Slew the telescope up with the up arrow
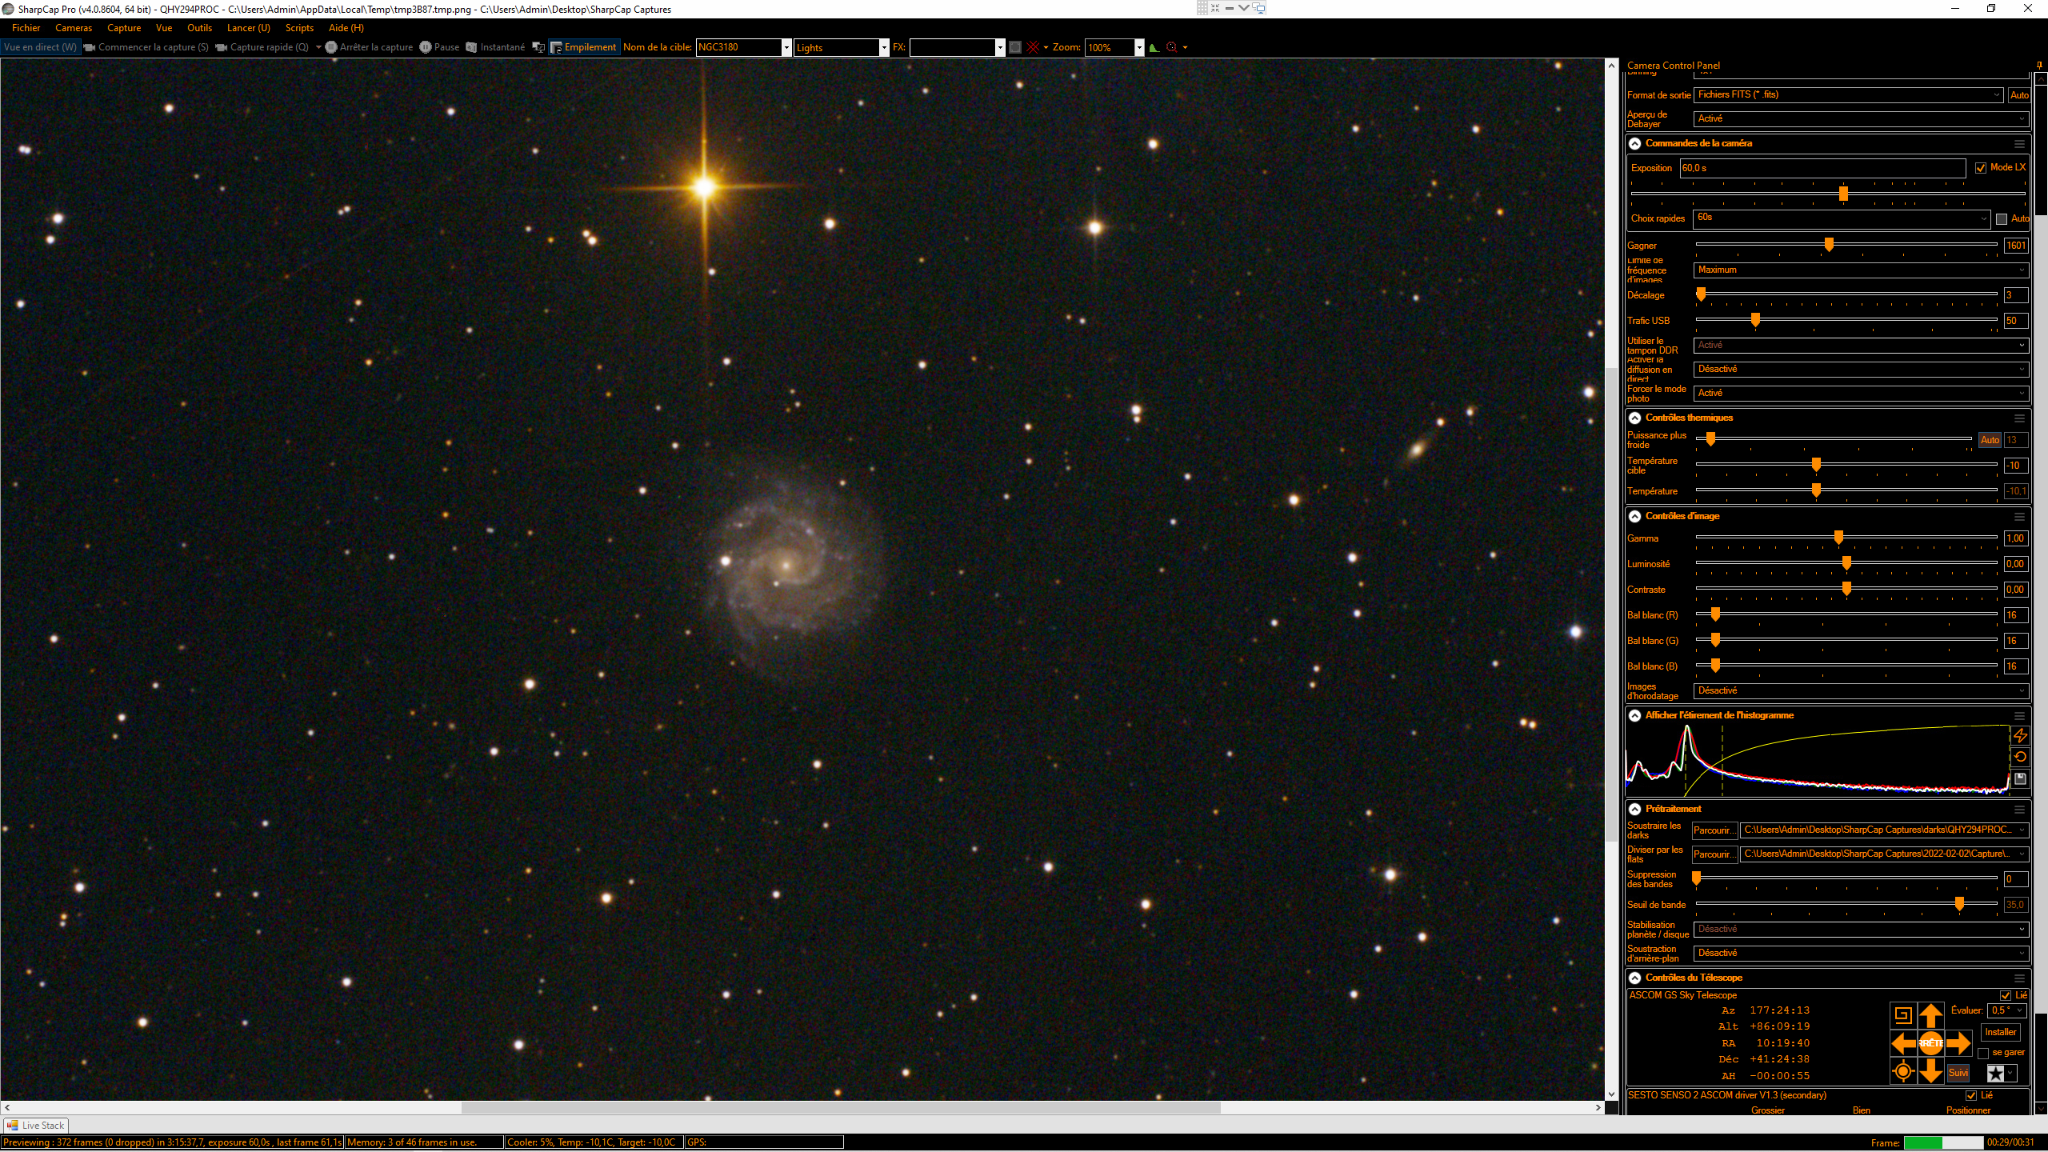Screen dimensions: 2048x1152 click(x=1931, y=1016)
